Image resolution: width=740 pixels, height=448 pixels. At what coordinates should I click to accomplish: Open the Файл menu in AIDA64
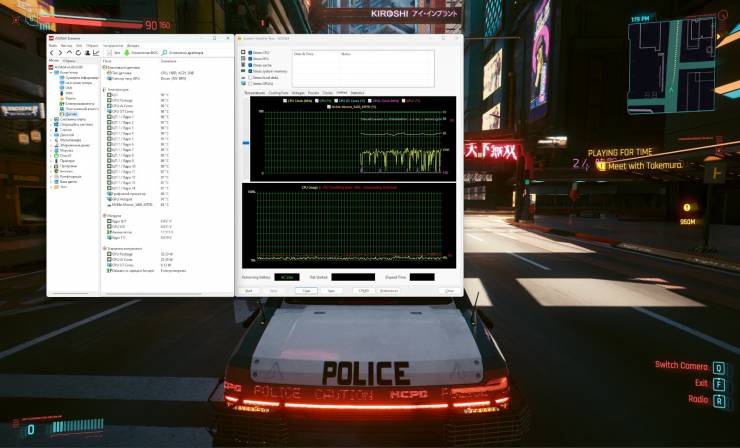point(53,46)
